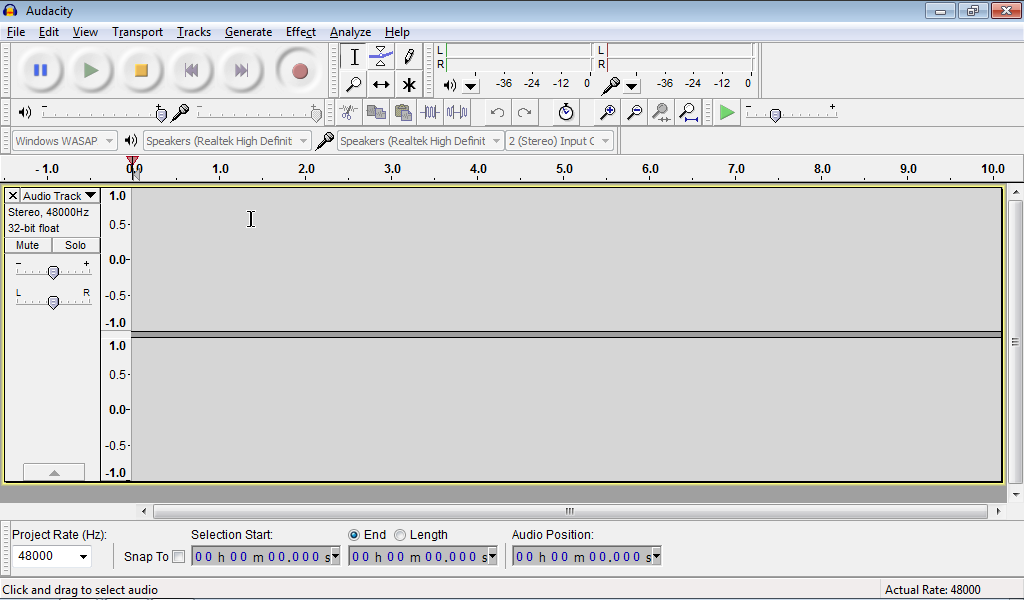
Task: Click the track pan L/R slider handle
Action: 54,302
